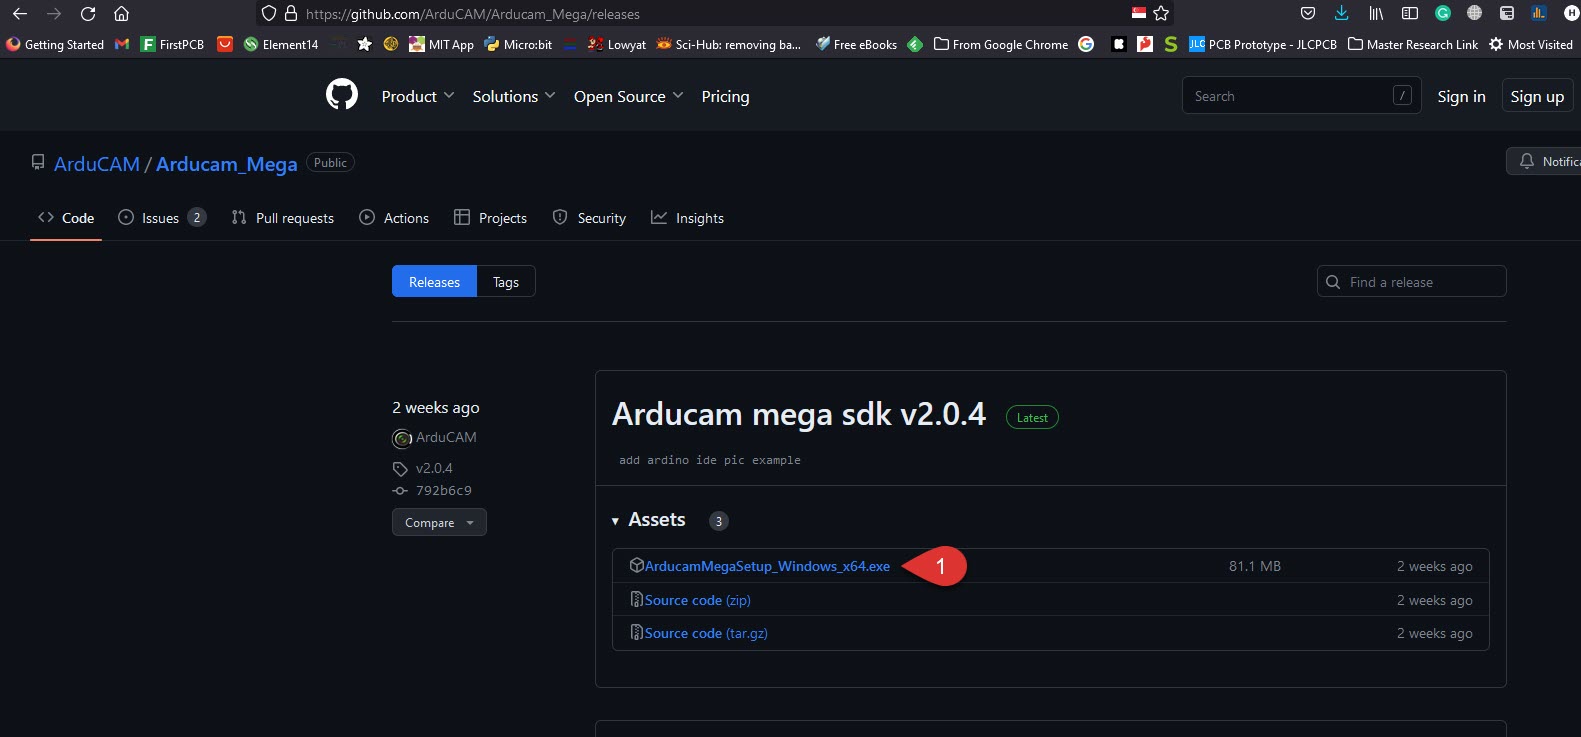Switch to the Tags tab

(x=505, y=282)
